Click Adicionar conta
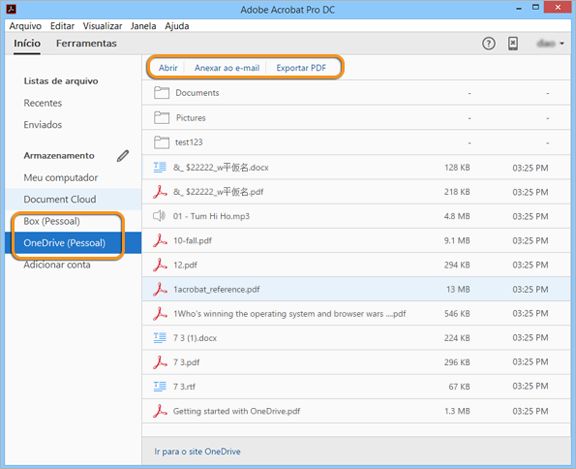 click(x=57, y=265)
